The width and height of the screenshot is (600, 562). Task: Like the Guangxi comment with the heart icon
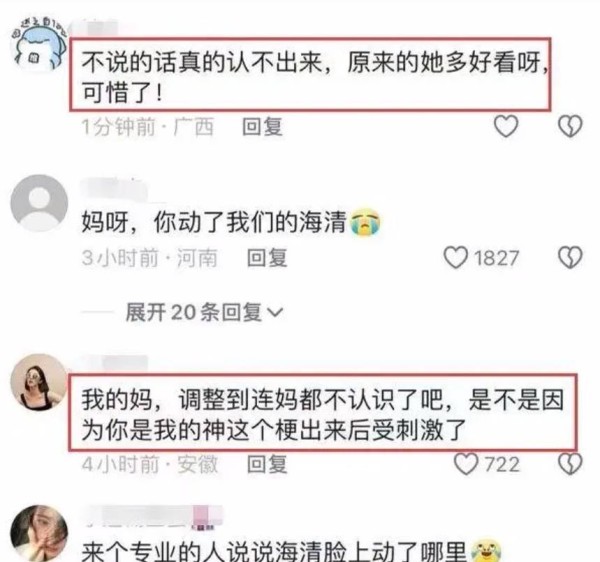(x=506, y=126)
